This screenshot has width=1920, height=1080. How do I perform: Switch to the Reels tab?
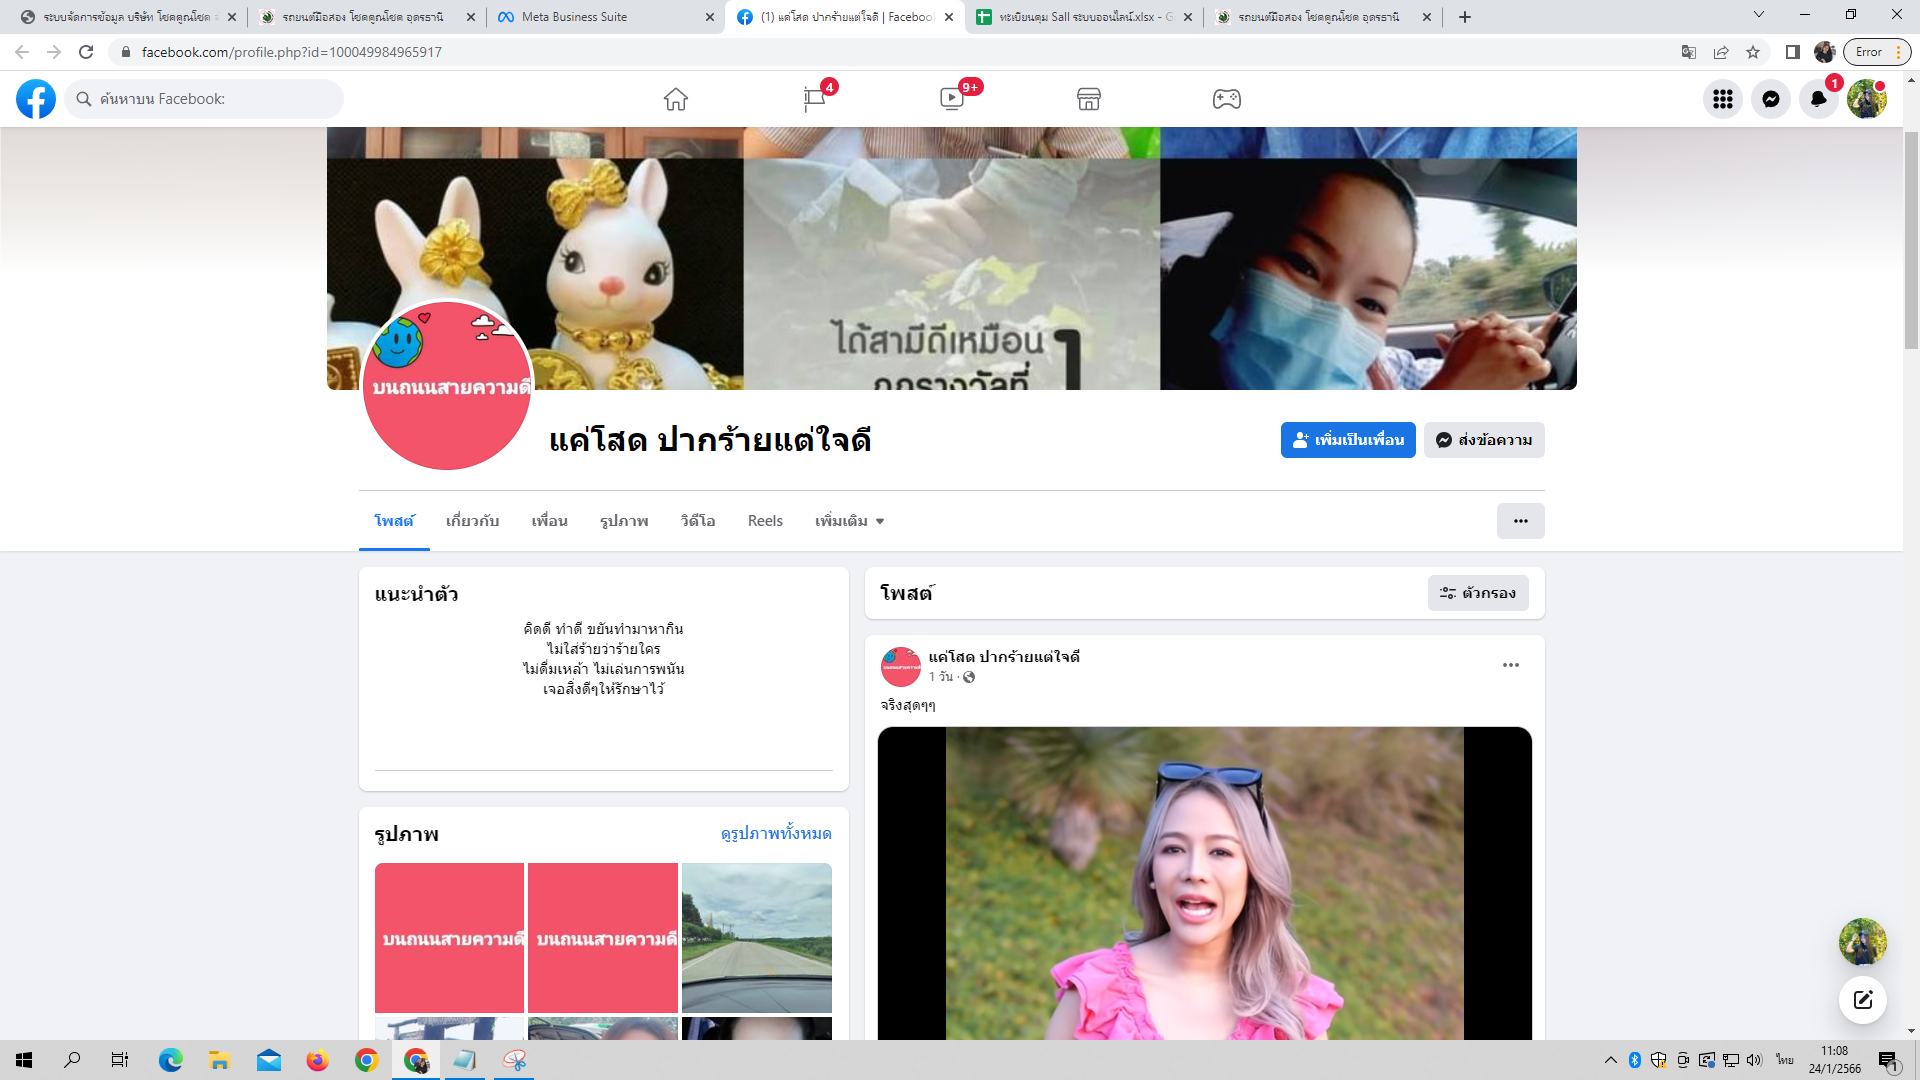[765, 521]
